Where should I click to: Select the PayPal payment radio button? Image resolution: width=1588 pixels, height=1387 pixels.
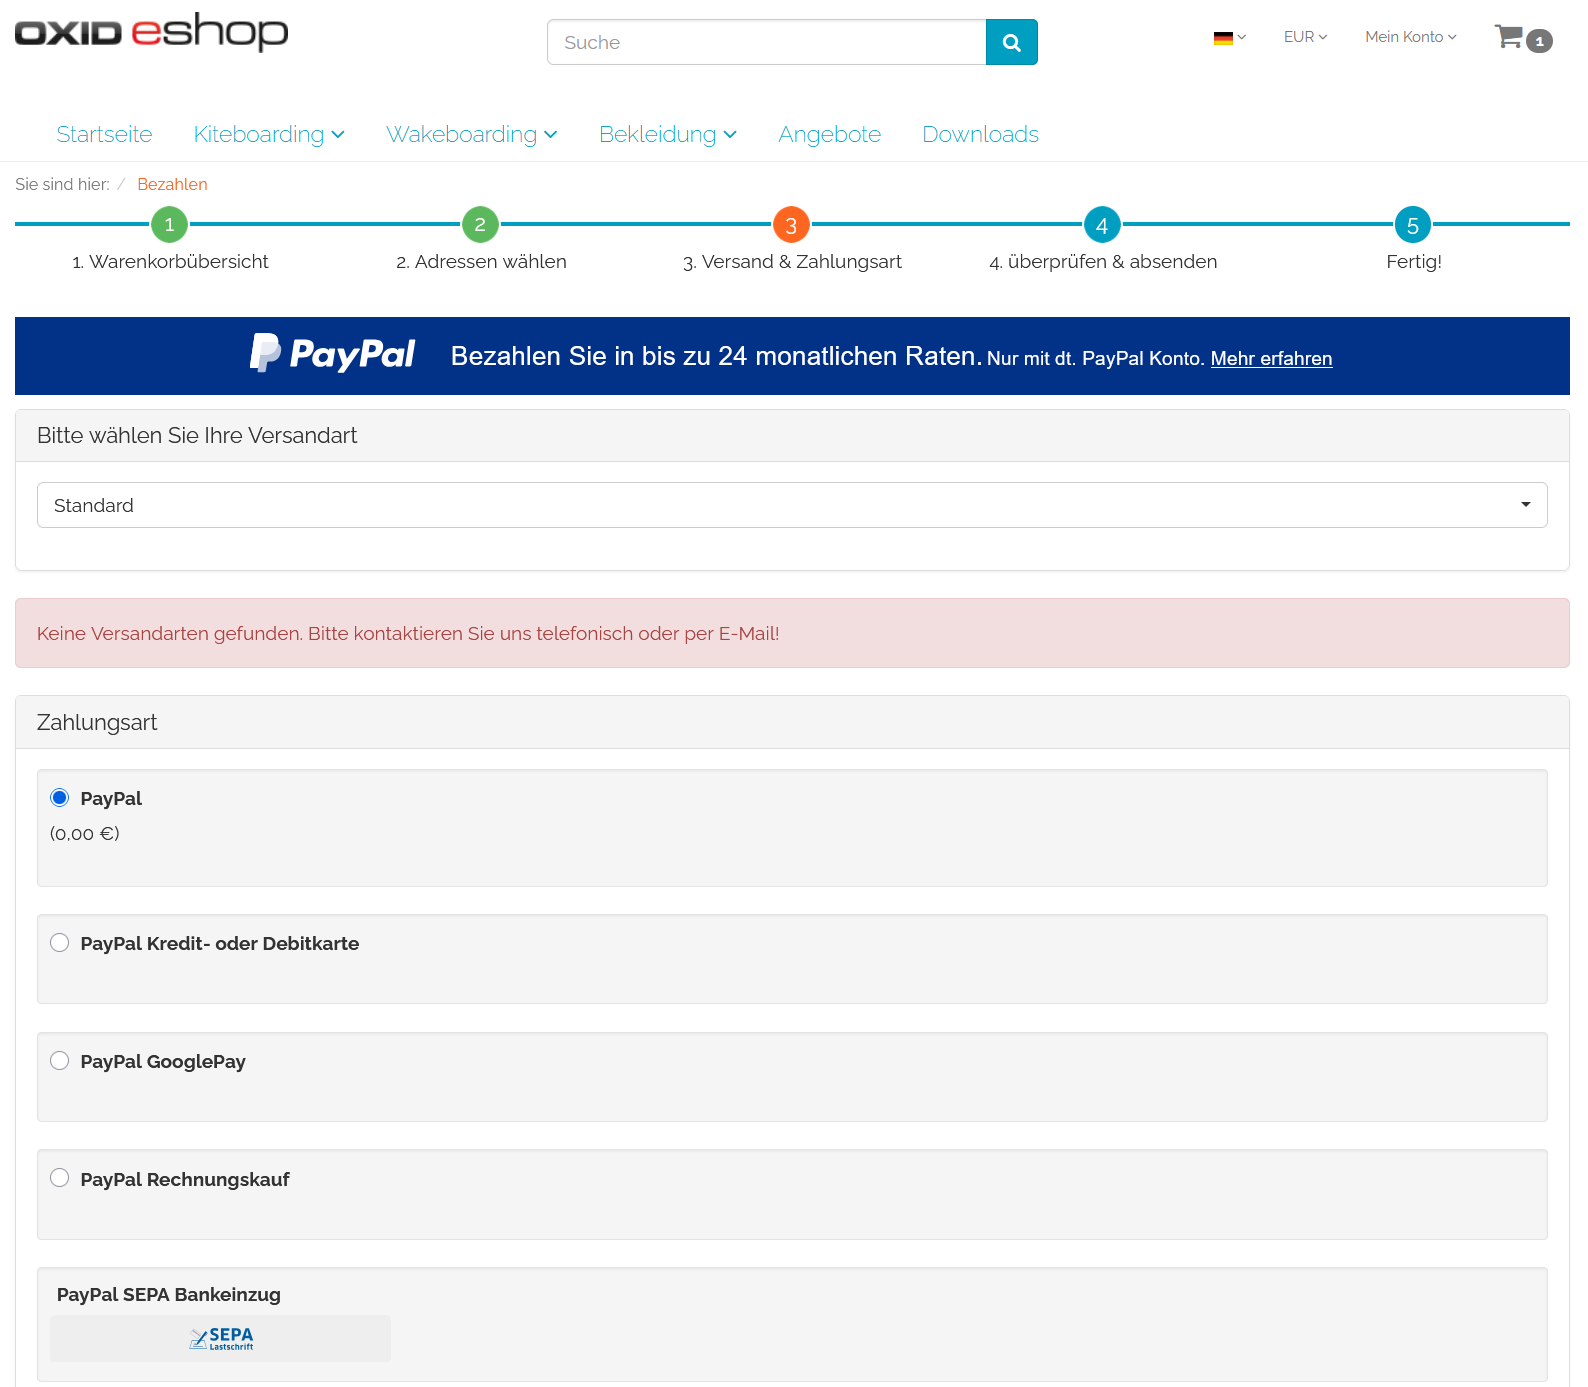pyautogui.click(x=60, y=798)
